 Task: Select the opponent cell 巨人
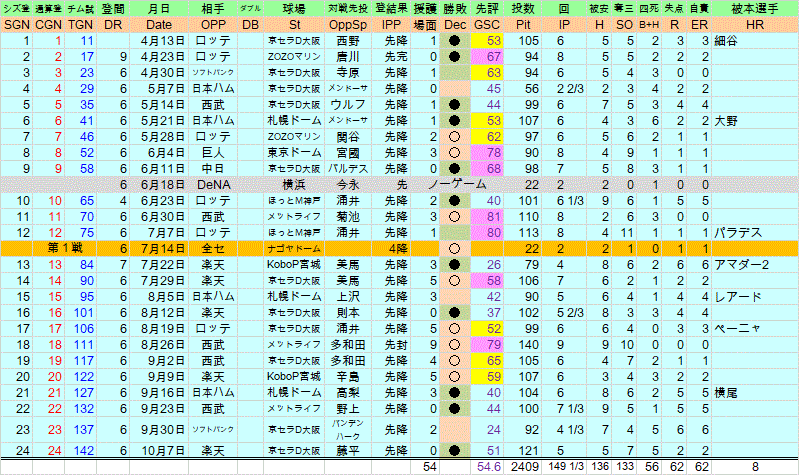pos(213,153)
